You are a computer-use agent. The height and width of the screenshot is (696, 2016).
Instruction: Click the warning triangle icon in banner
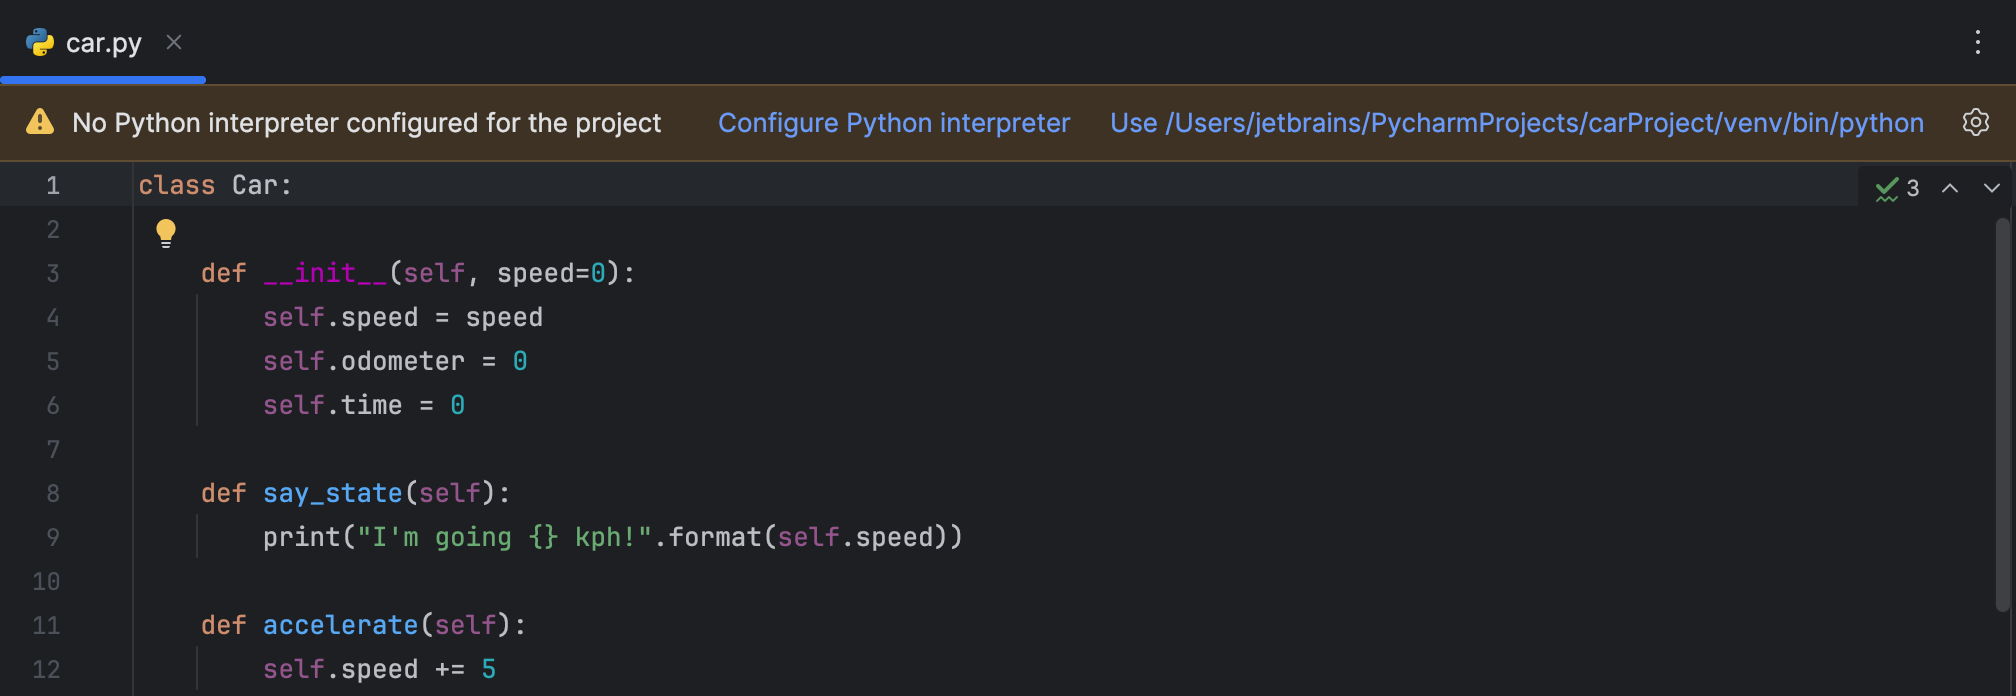tap(40, 123)
